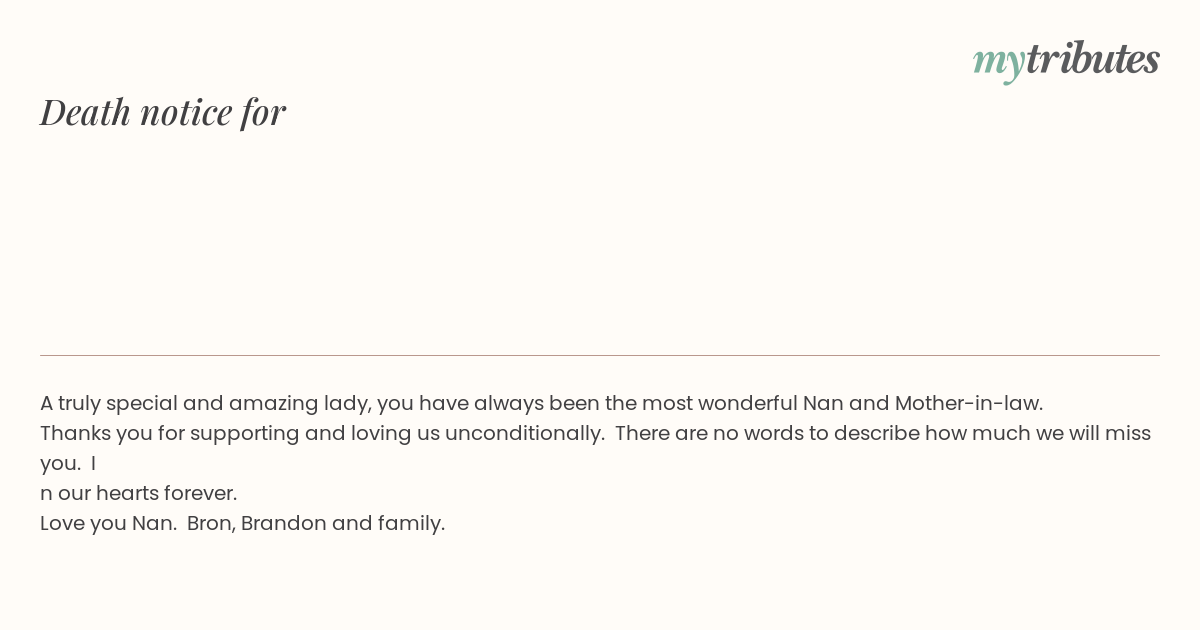
Task: Click the green "my" part of logo
Action: 999,63
